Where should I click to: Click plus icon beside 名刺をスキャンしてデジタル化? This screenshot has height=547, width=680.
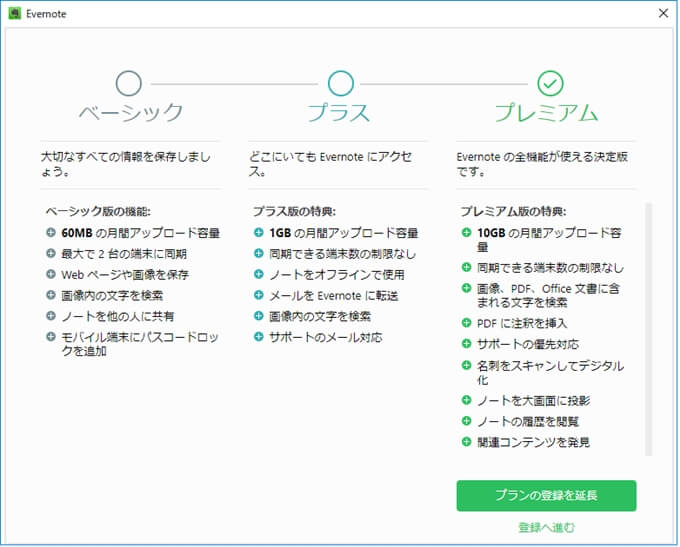[466, 365]
